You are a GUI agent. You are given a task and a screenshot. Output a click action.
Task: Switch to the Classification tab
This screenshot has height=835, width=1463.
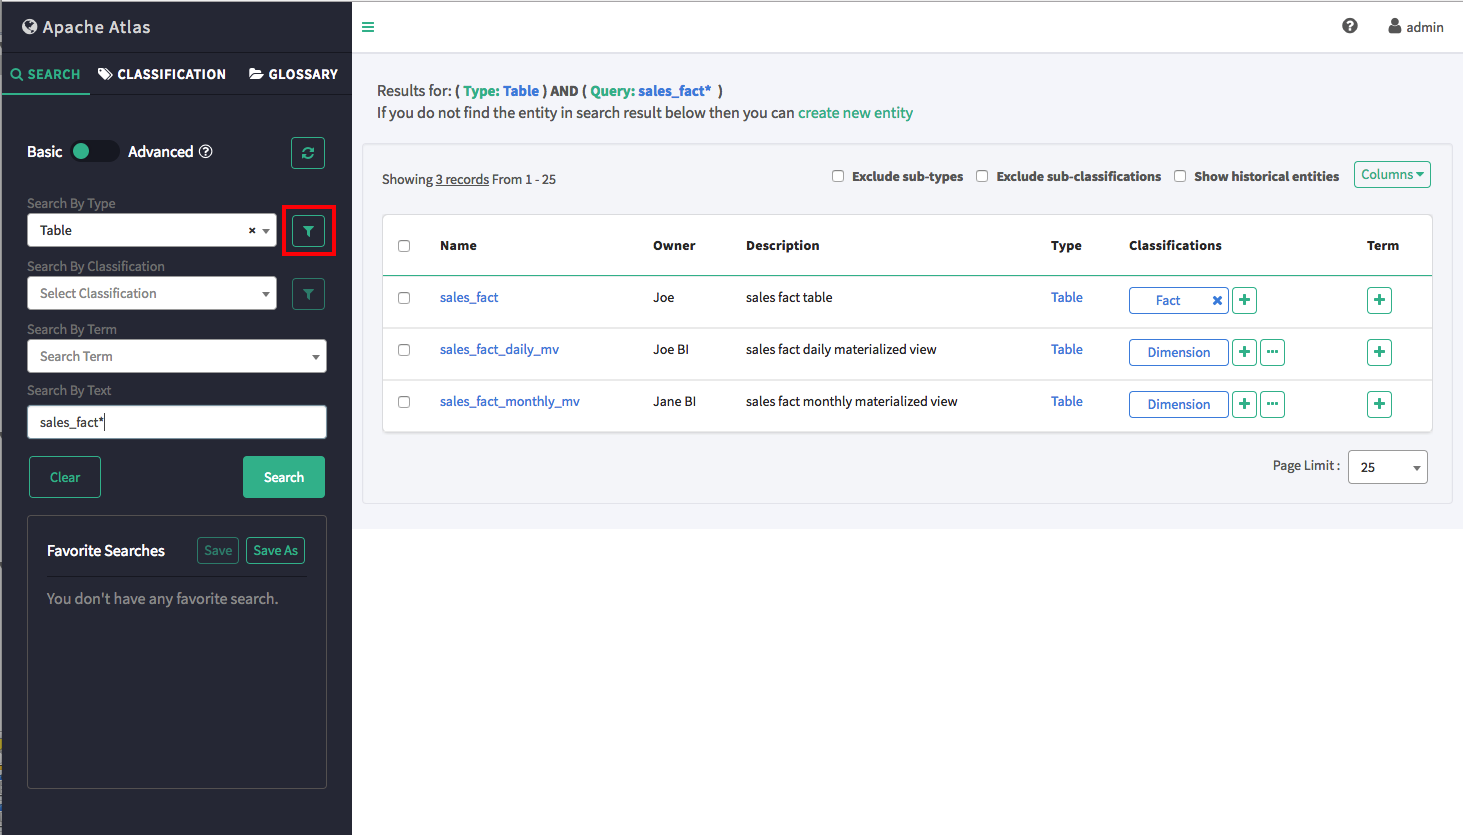(162, 74)
